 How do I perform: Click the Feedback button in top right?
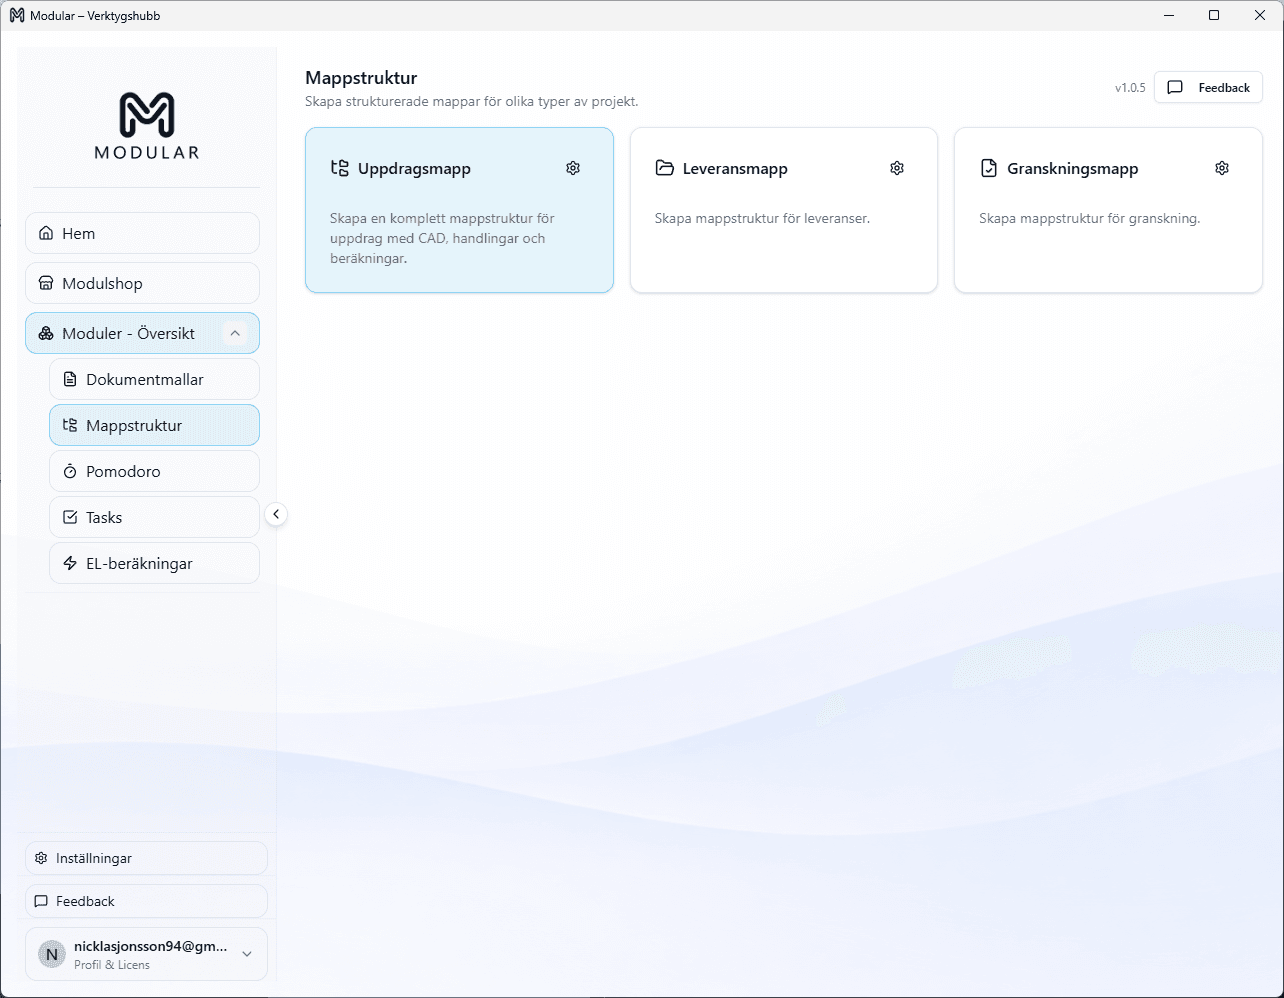click(x=1208, y=88)
